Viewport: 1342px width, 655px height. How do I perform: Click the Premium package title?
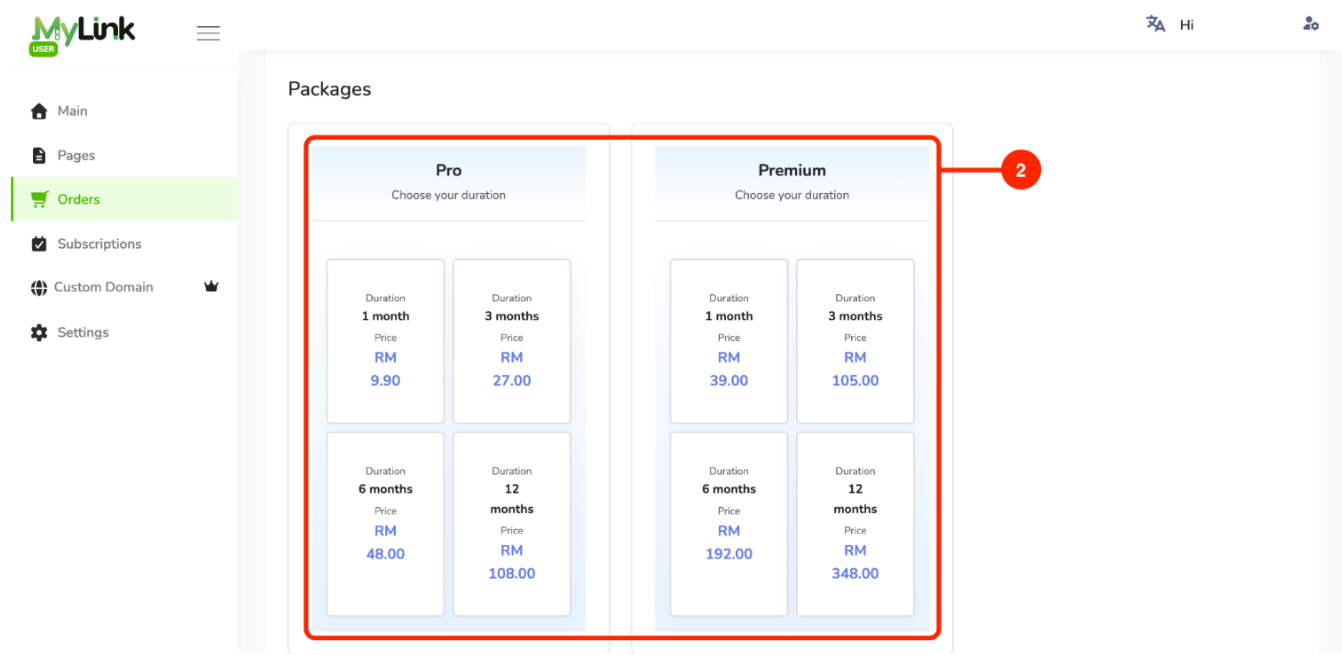[792, 170]
